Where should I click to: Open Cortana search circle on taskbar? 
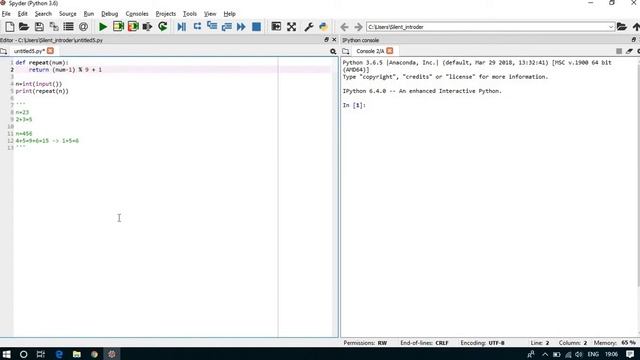[23, 354]
